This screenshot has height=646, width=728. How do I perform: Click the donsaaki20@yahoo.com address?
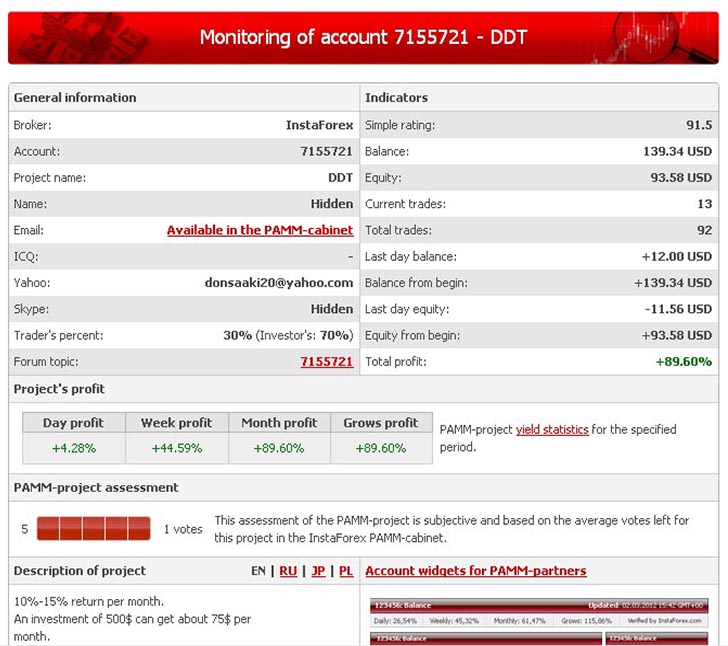[279, 283]
